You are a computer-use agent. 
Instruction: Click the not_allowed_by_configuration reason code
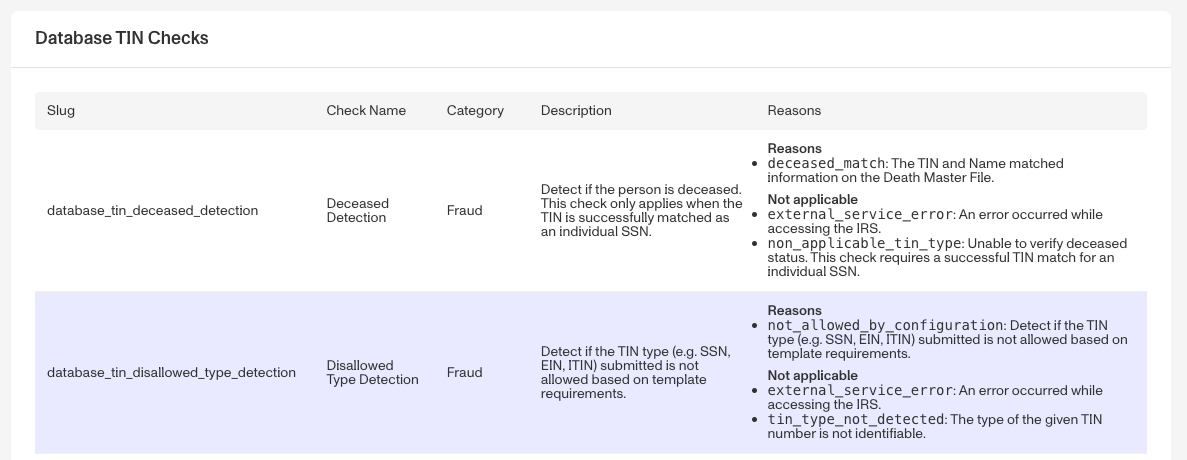[x=885, y=325]
